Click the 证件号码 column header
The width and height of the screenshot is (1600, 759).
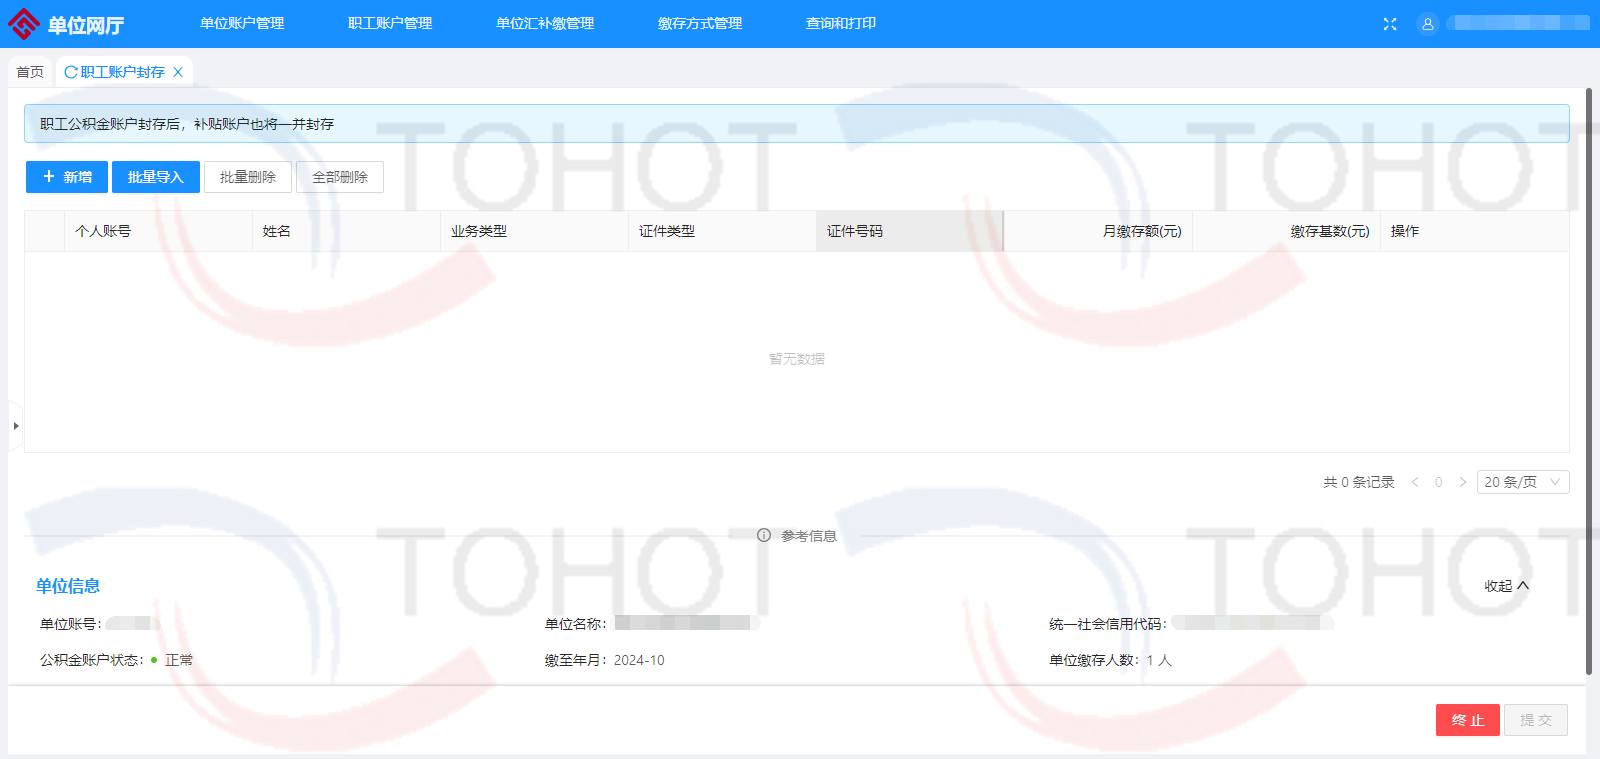tap(855, 231)
